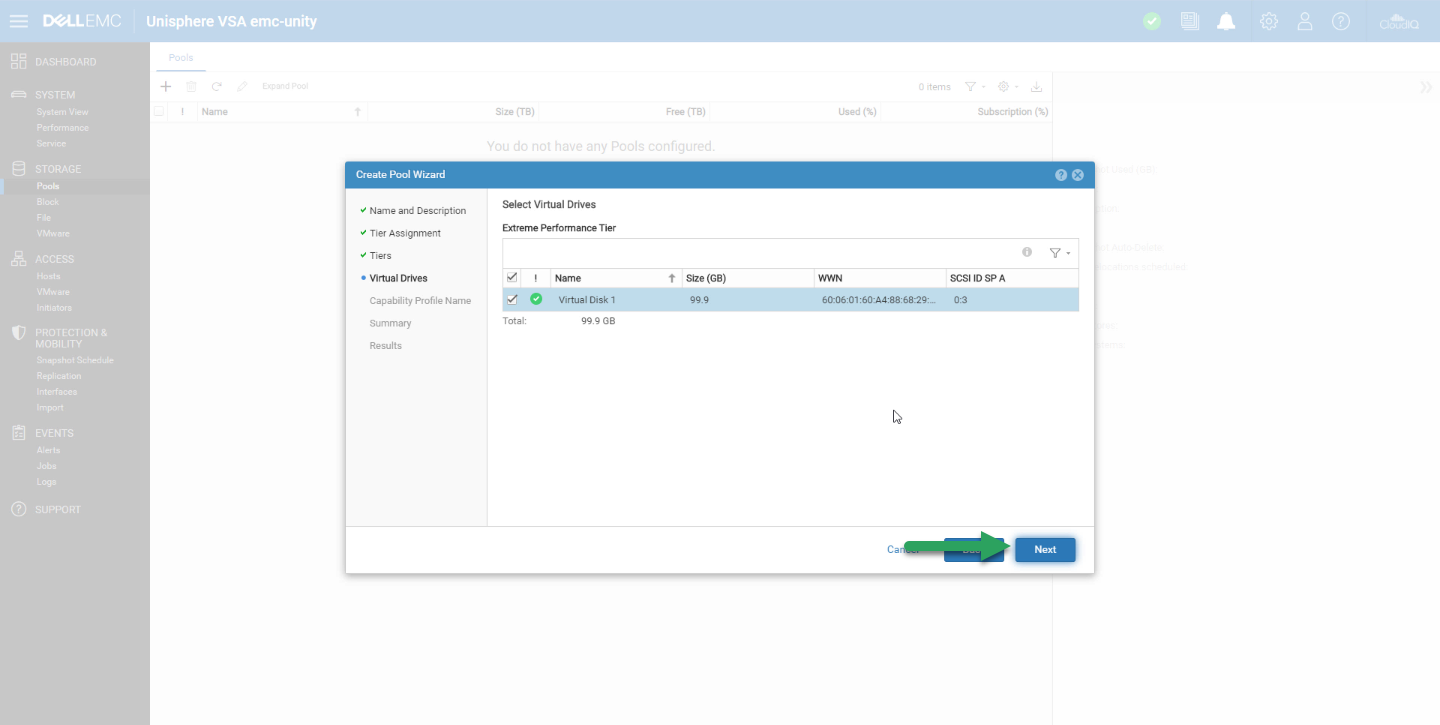1440x725 pixels.
Task: Click the Storage section icon in sidebar
Action: click(18, 169)
